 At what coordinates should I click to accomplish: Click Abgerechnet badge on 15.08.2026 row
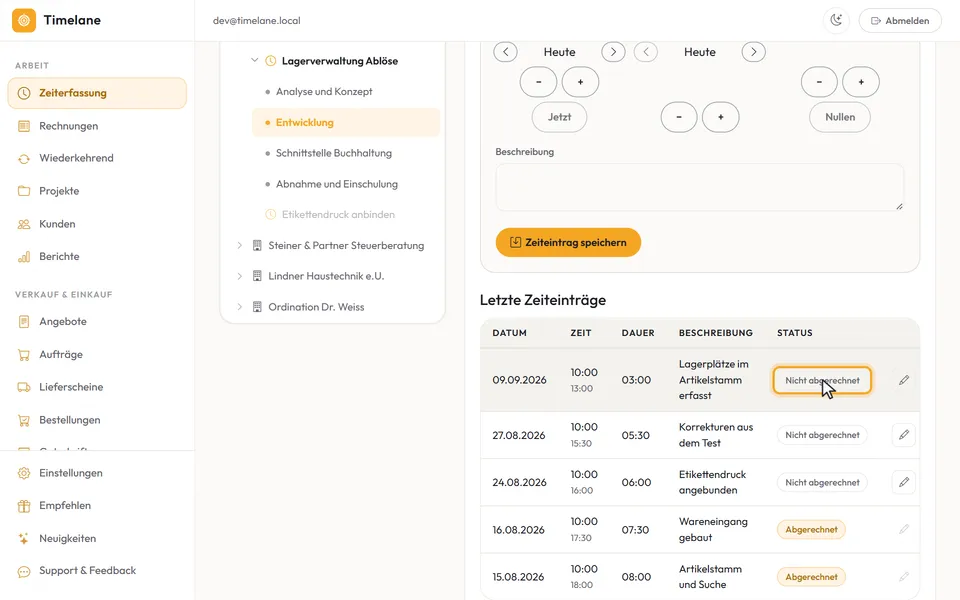click(811, 577)
